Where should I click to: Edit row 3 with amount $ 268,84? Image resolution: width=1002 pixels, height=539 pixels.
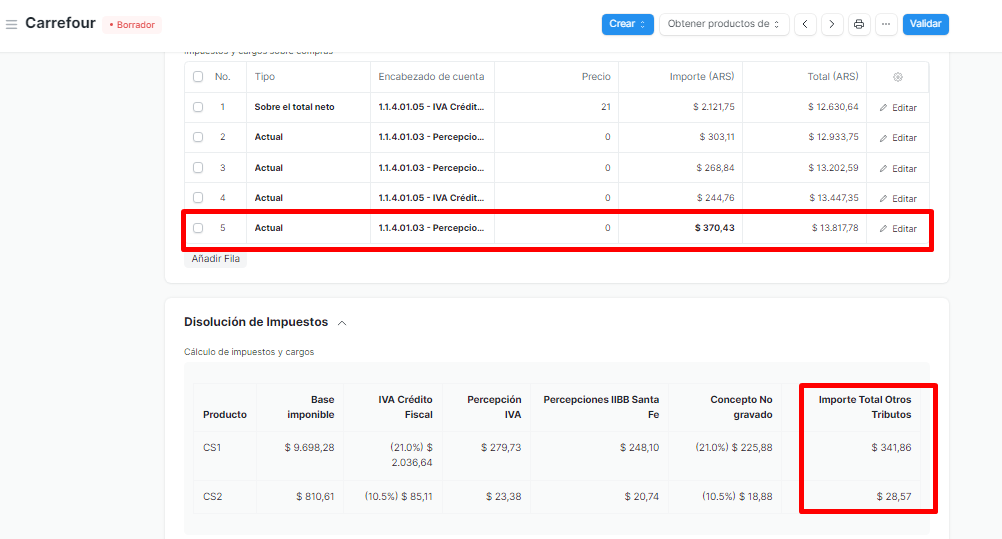click(x=898, y=168)
